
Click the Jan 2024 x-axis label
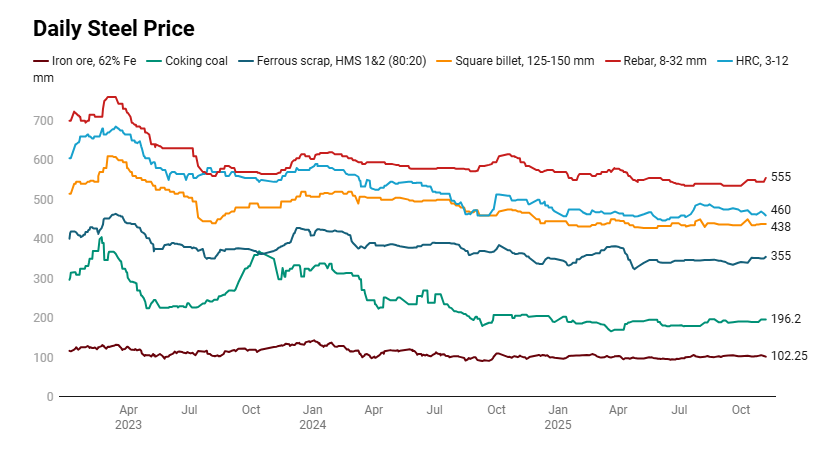tap(312, 417)
